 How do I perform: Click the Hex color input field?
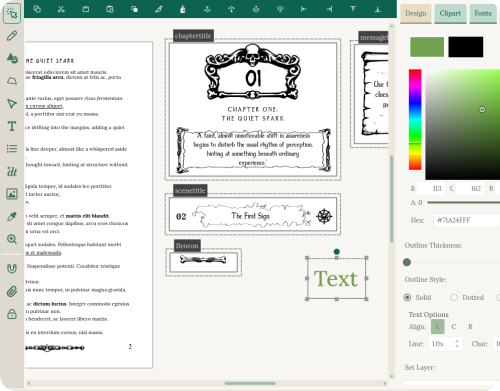coord(467,220)
